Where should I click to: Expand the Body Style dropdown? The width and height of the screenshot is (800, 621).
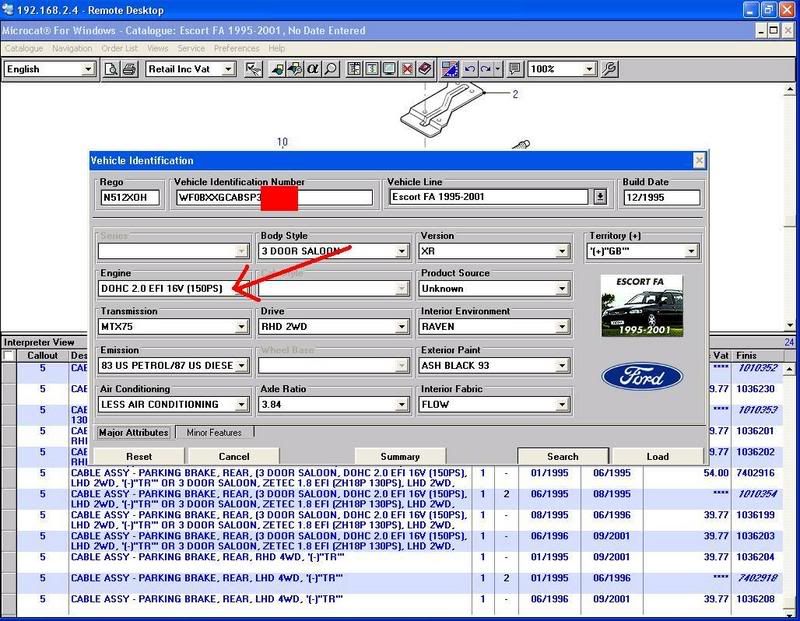[x=402, y=251]
